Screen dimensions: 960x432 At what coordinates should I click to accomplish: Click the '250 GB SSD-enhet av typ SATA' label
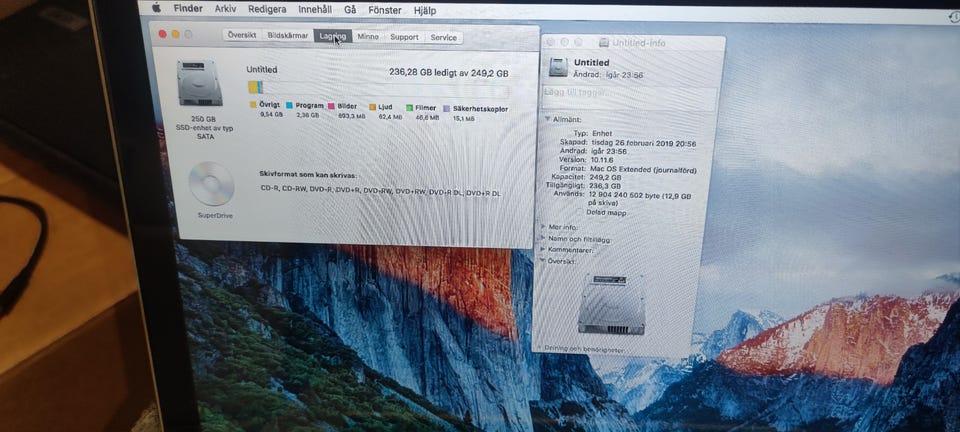tap(203, 128)
